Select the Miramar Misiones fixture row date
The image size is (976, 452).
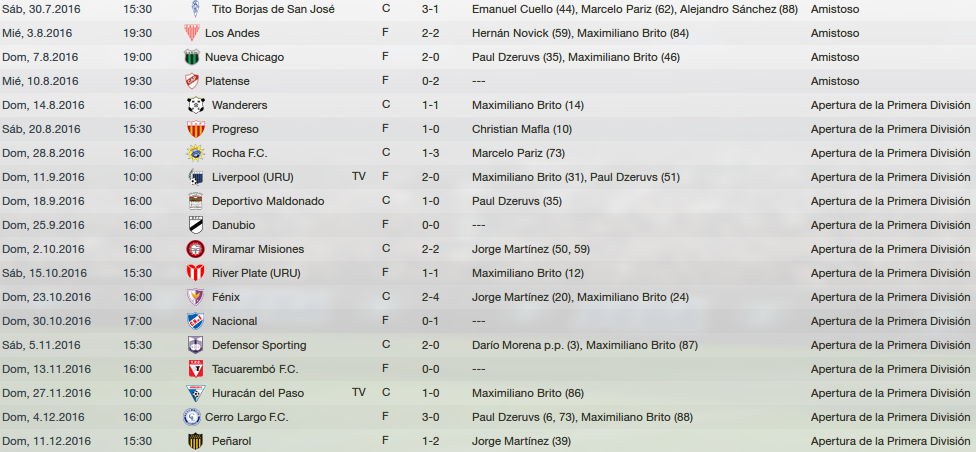[x=44, y=250]
